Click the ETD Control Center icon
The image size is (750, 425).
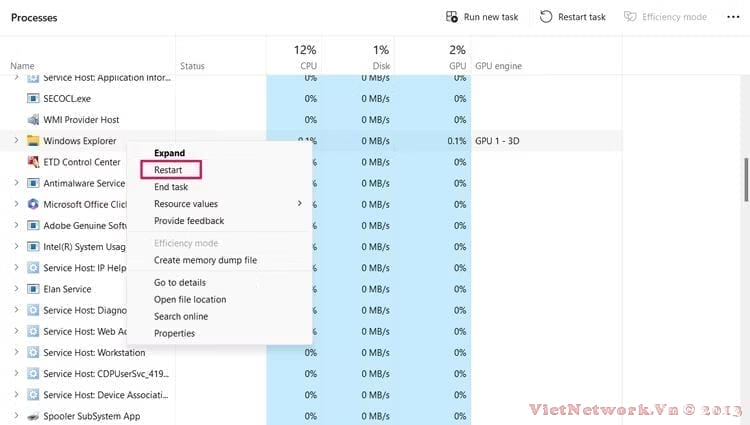coord(33,162)
